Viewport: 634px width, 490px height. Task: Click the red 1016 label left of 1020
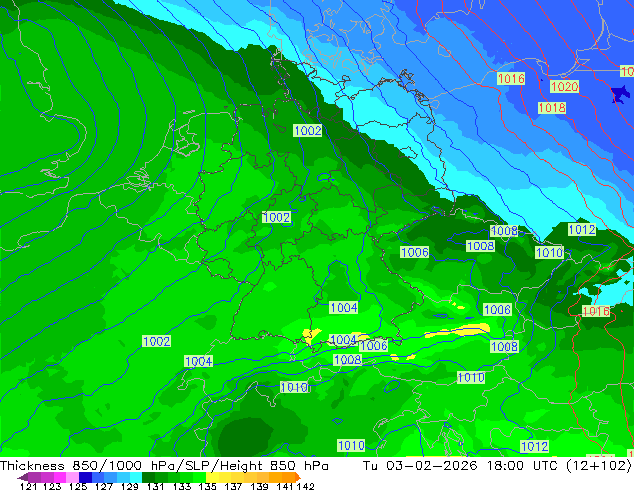point(511,78)
